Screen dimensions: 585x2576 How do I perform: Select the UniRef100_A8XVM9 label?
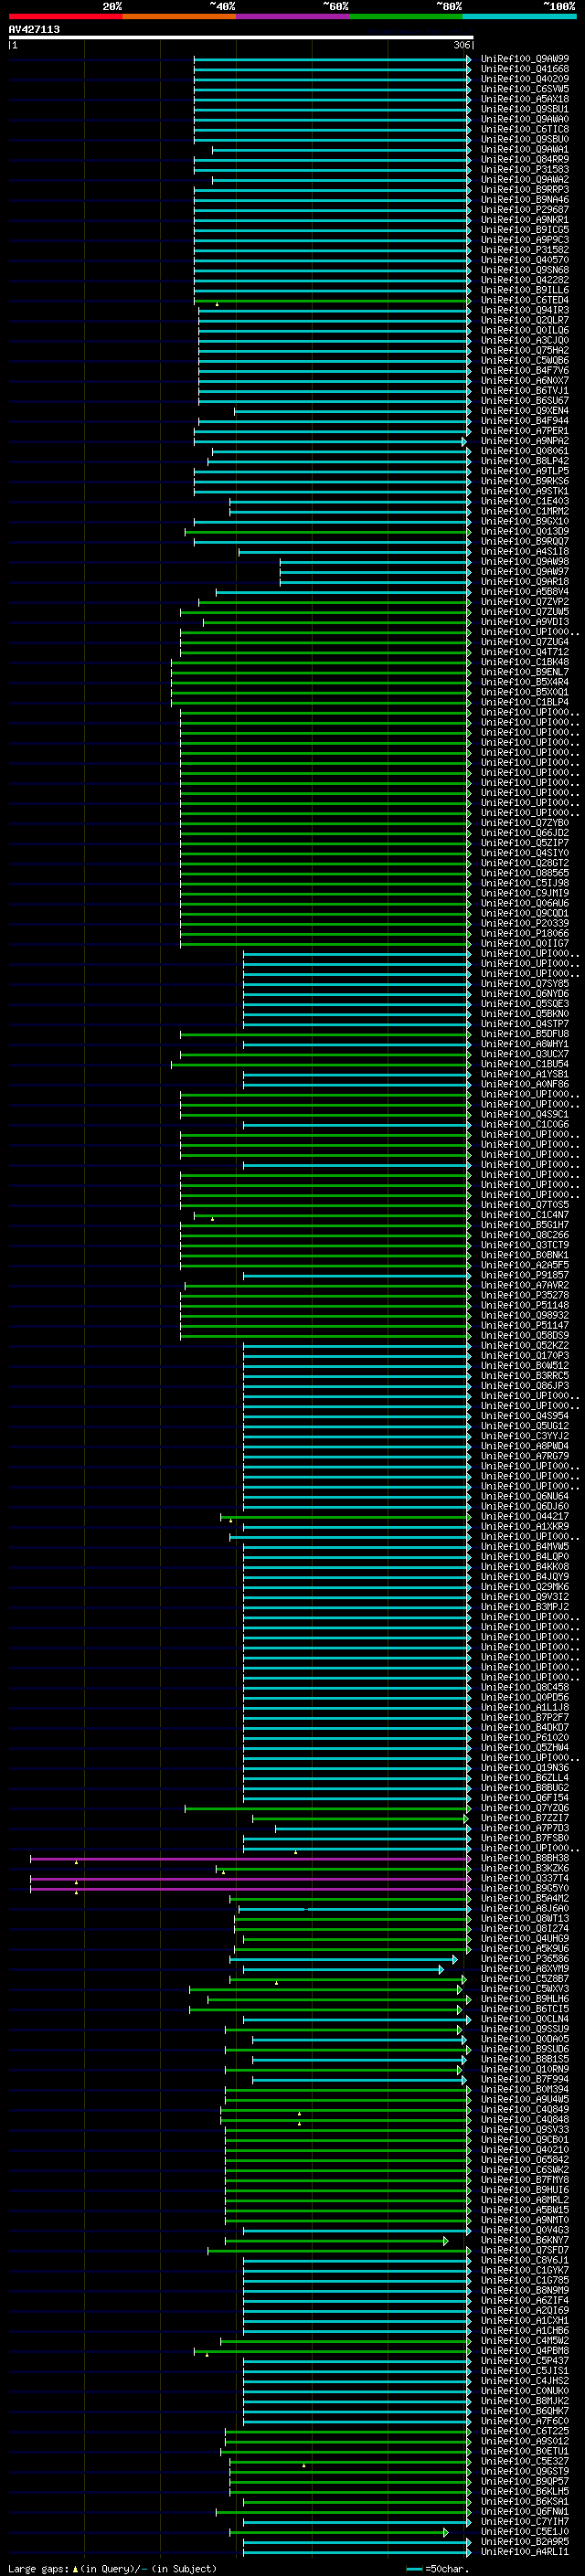click(525, 1969)
